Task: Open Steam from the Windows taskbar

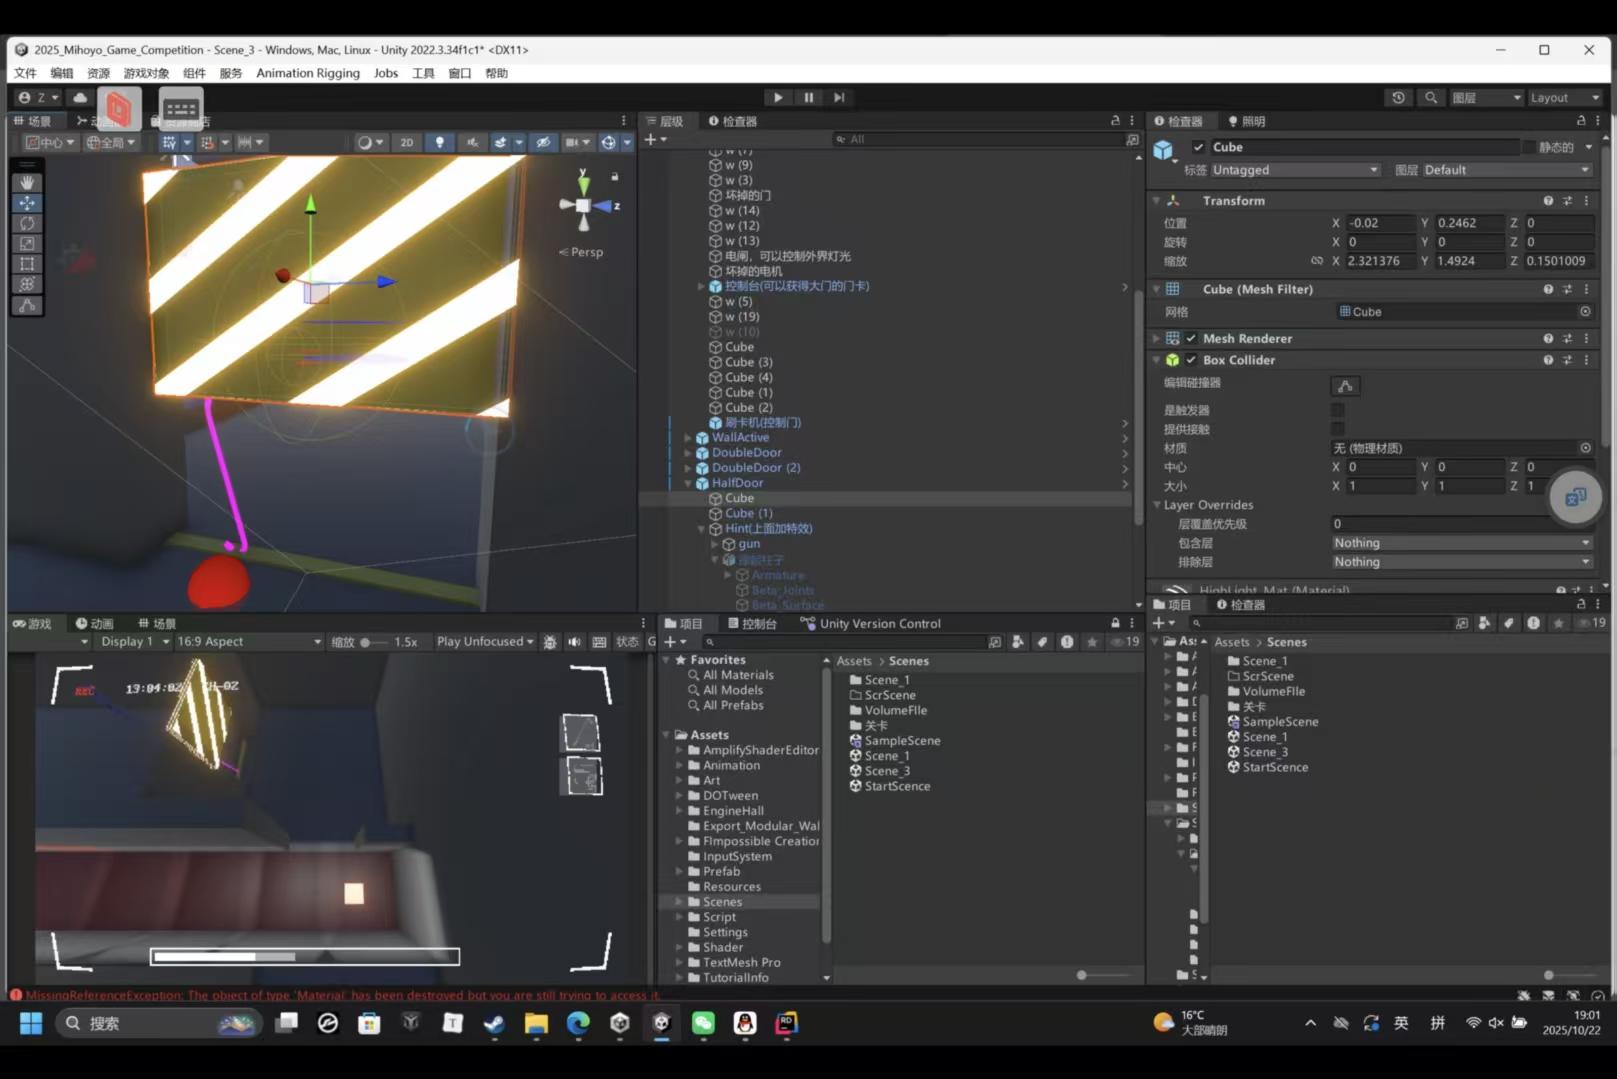Action: [x=494, y=1023]
